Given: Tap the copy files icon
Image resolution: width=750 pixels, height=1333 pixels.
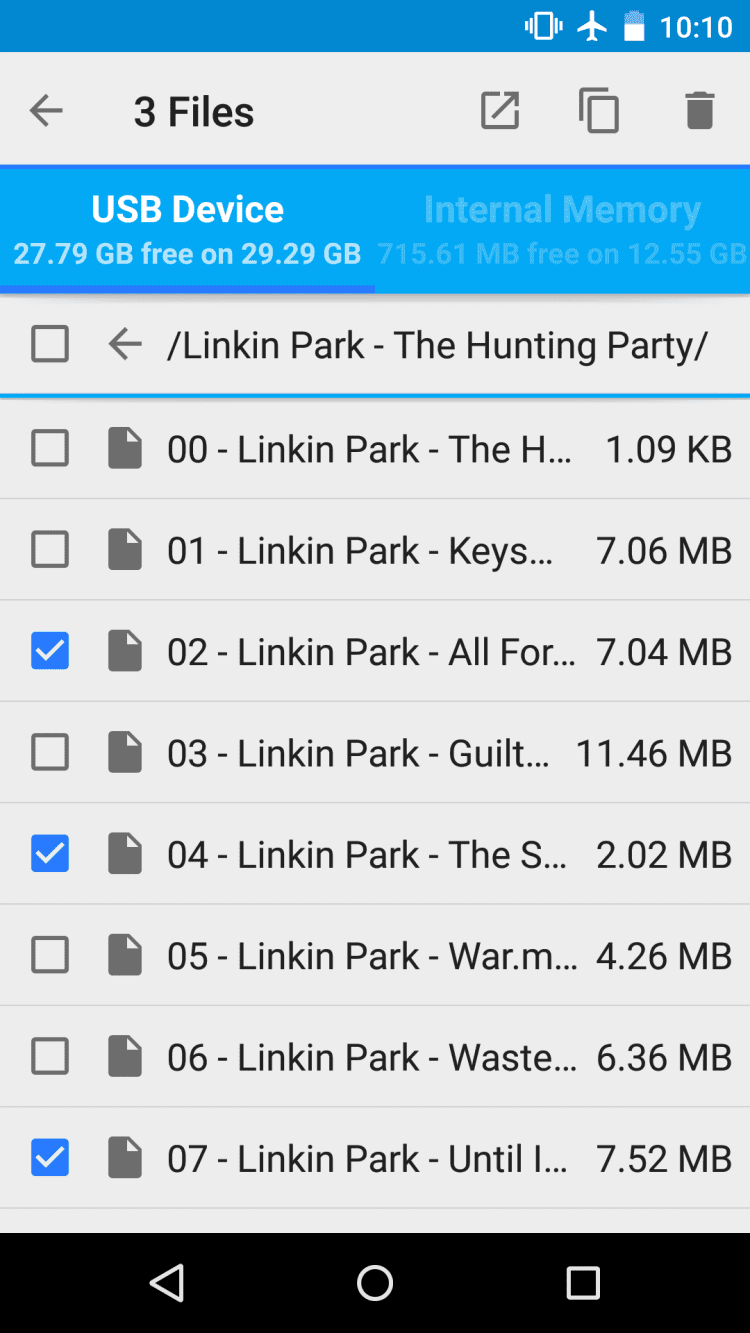Looking at the screenshot, I should point(599,111).
